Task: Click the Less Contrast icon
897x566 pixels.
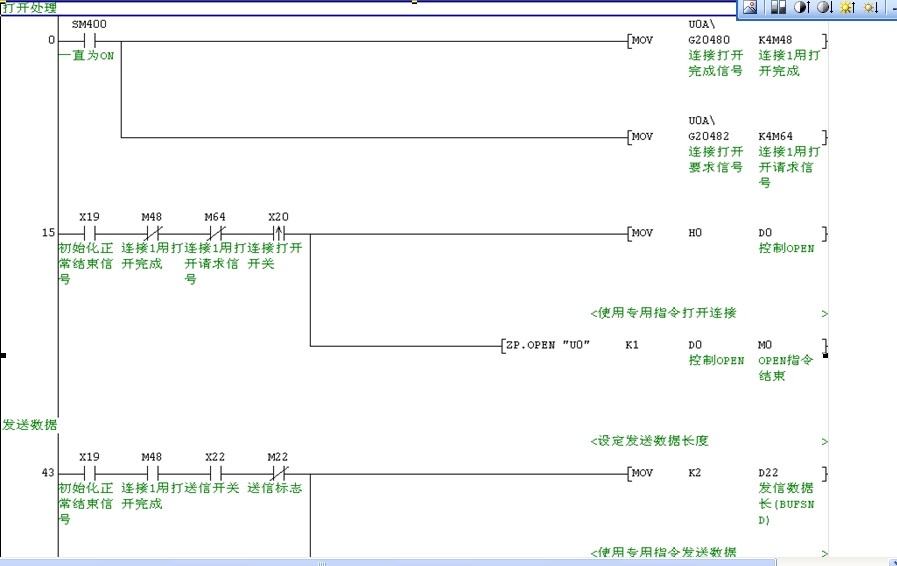Action: [x=824, y=8]
